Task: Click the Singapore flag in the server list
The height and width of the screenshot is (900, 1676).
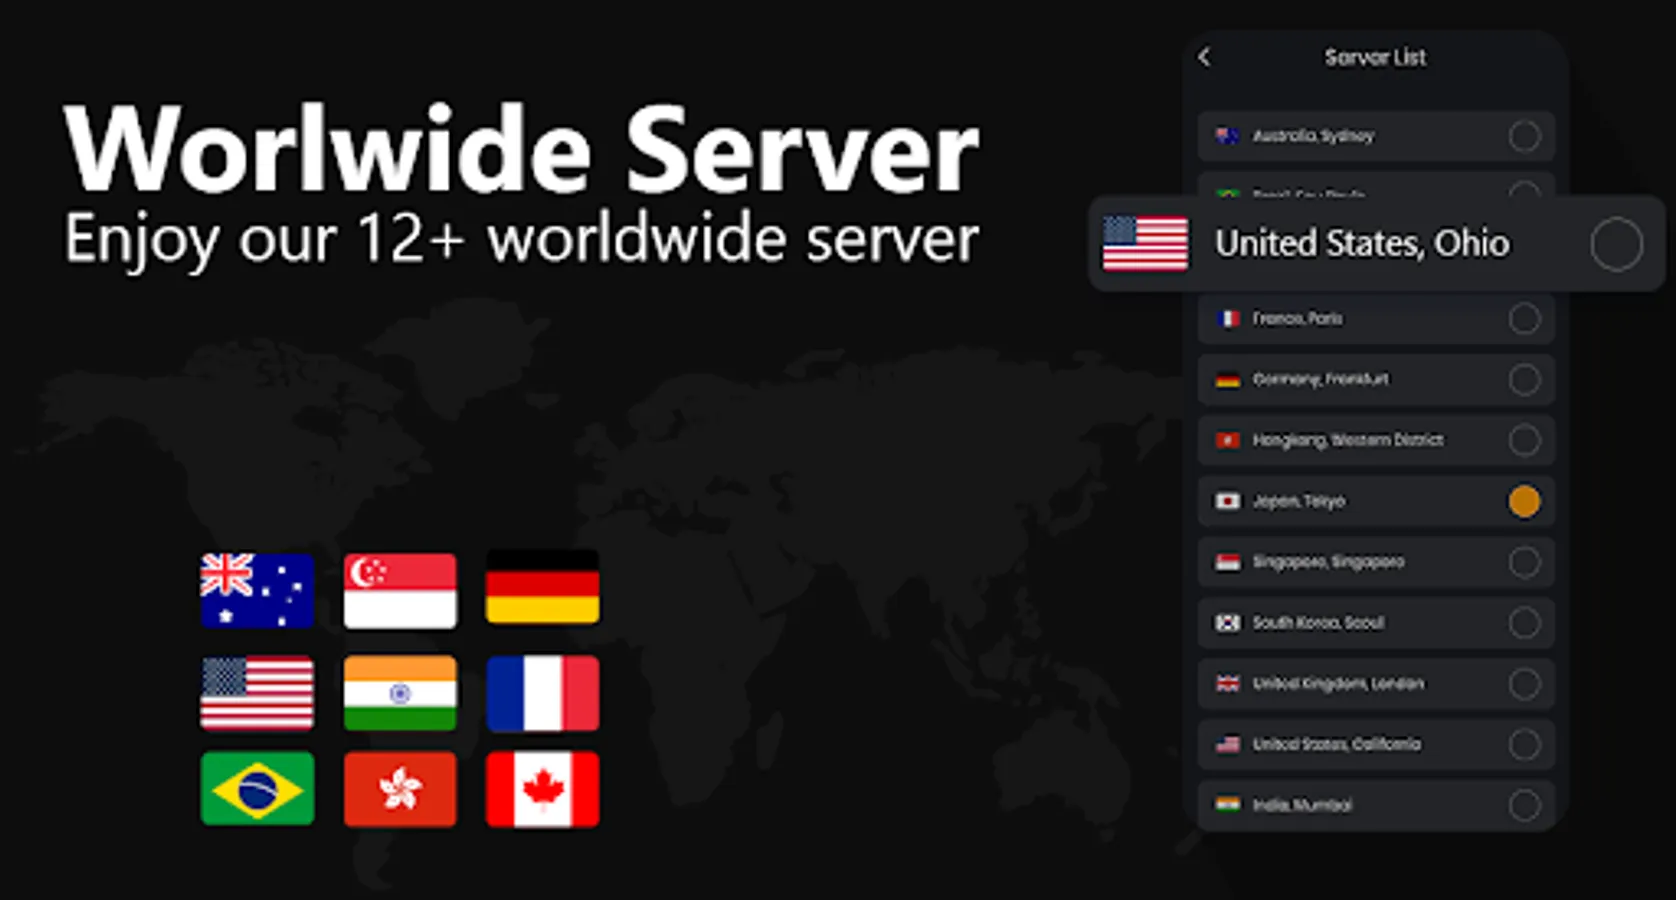Action: click(x=1227, y=562)
